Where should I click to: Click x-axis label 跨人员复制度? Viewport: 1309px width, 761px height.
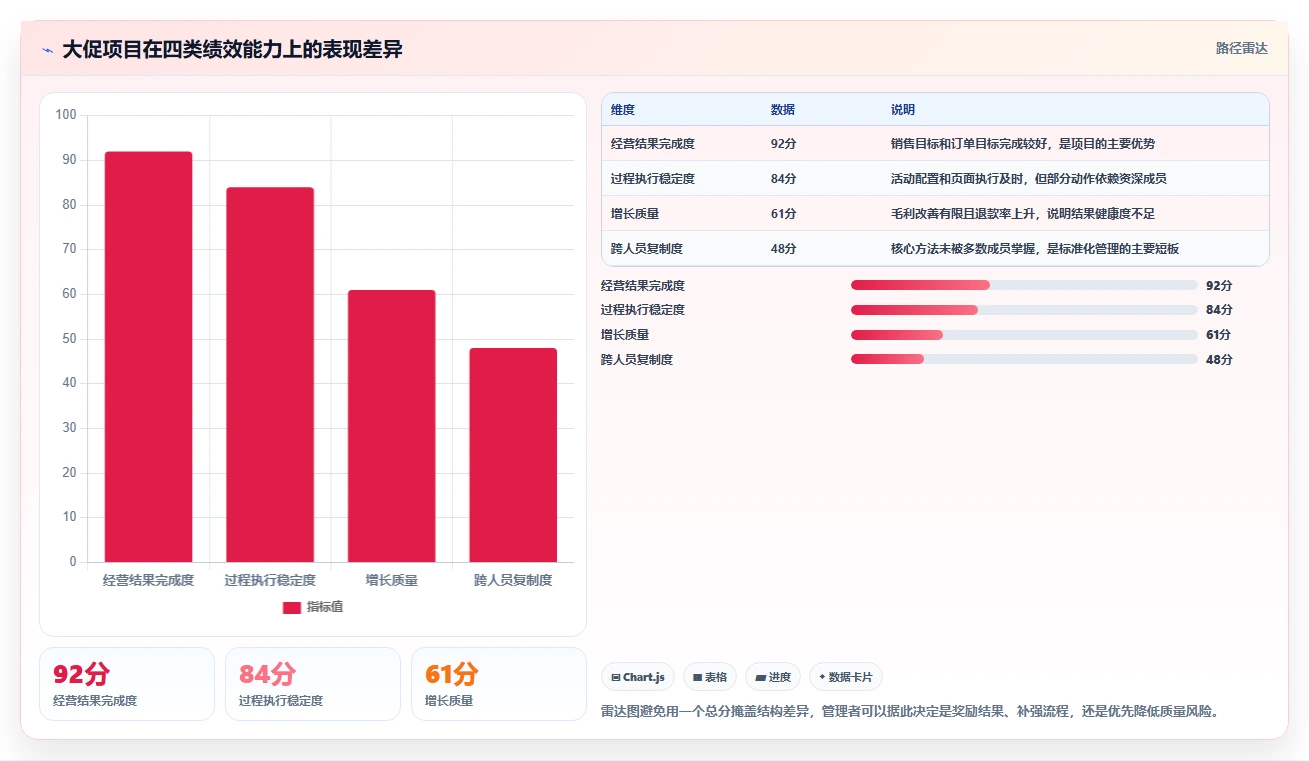pyautogui.click(x=513, y=580)
